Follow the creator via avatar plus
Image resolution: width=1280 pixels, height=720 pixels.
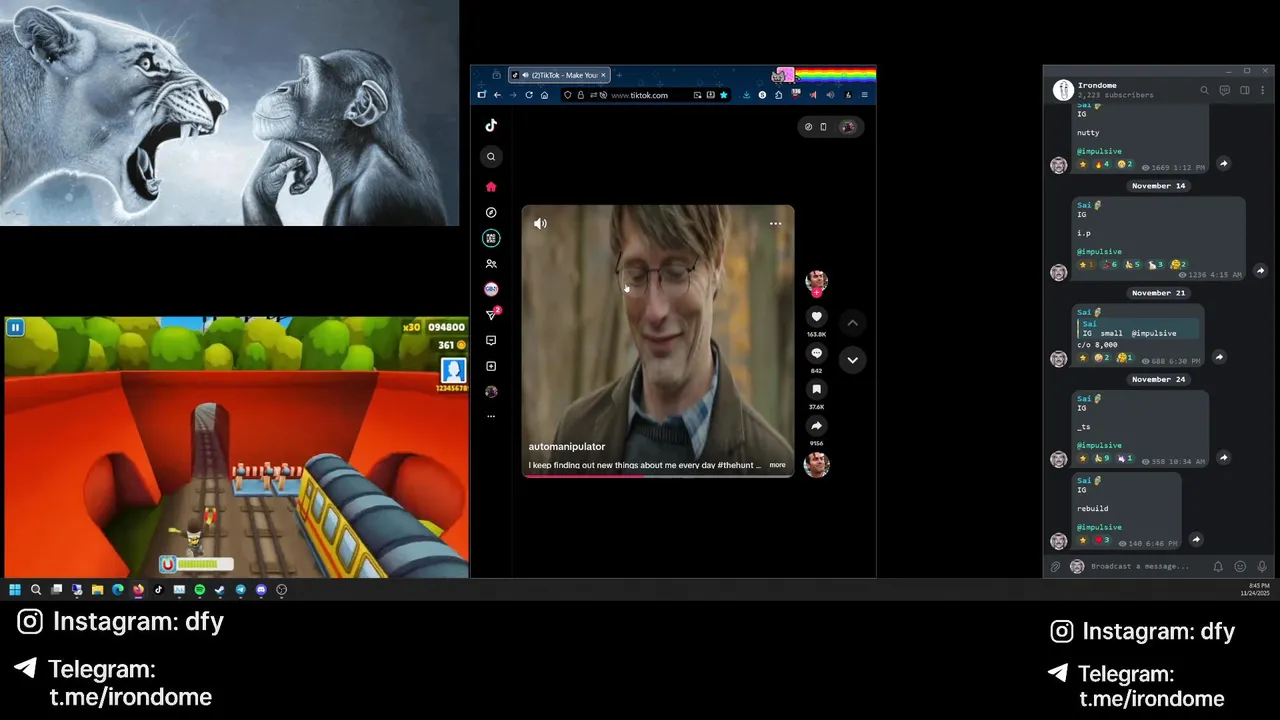click(816, 293)
